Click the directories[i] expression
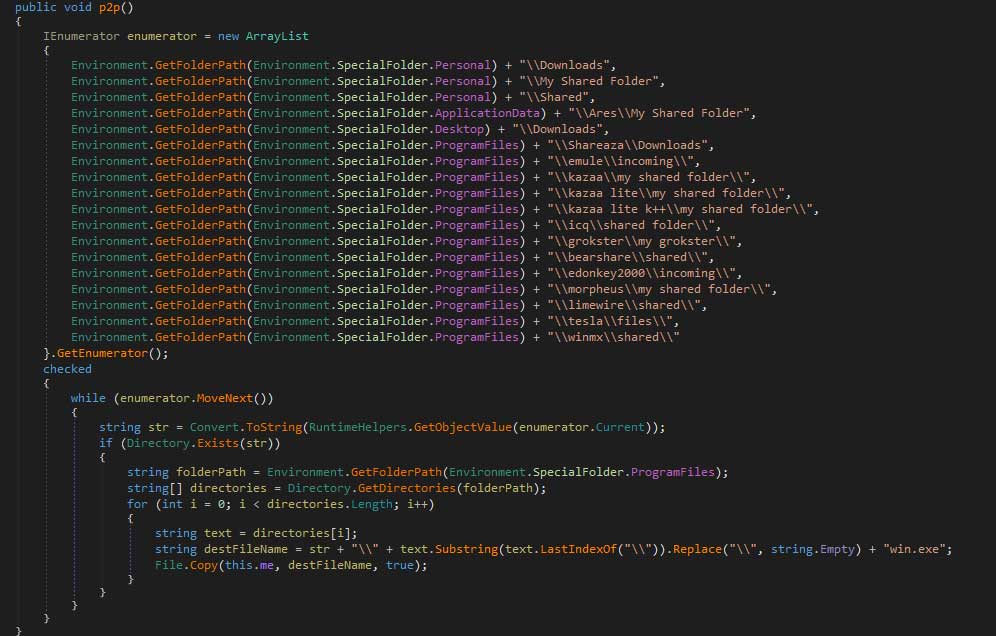Viewport: 996px width, 636px height. coord(302,533)
